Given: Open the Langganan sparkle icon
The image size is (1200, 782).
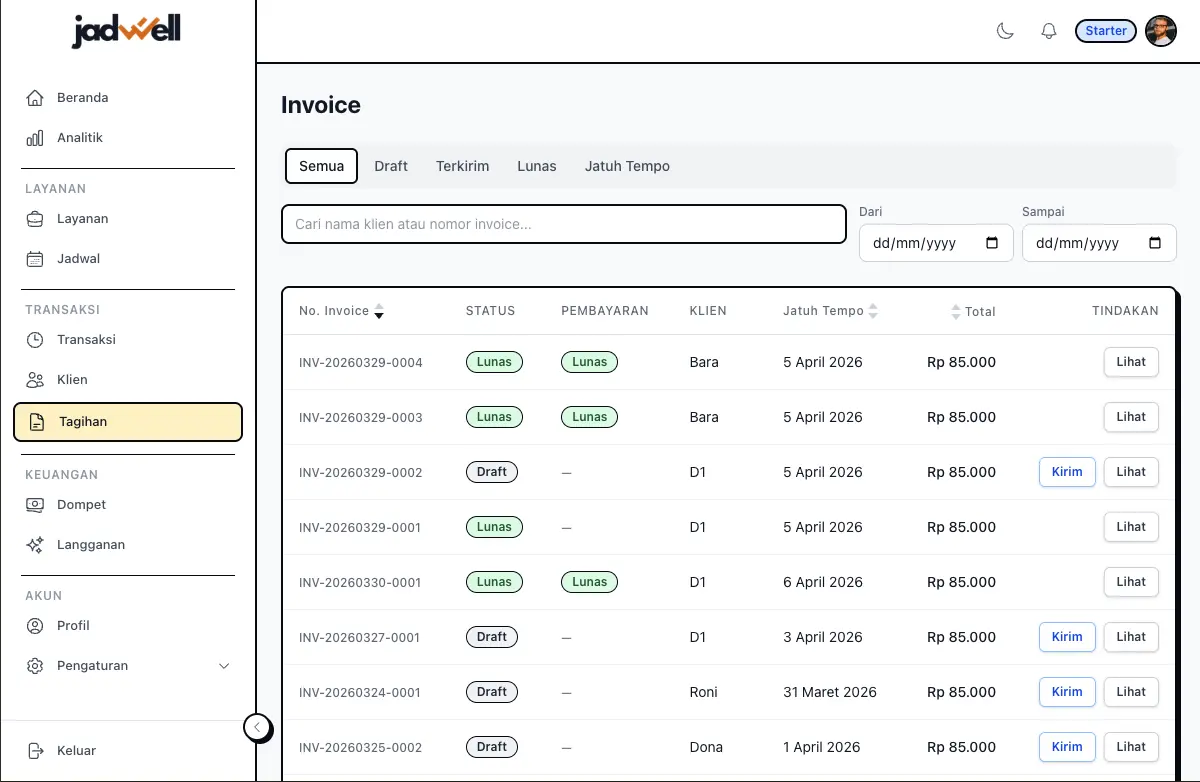Looking at the screenshot, I should click(33, 544).
